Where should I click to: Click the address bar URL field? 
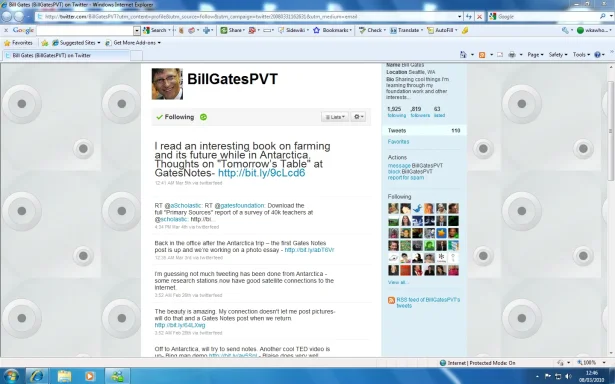click(247, 16)
